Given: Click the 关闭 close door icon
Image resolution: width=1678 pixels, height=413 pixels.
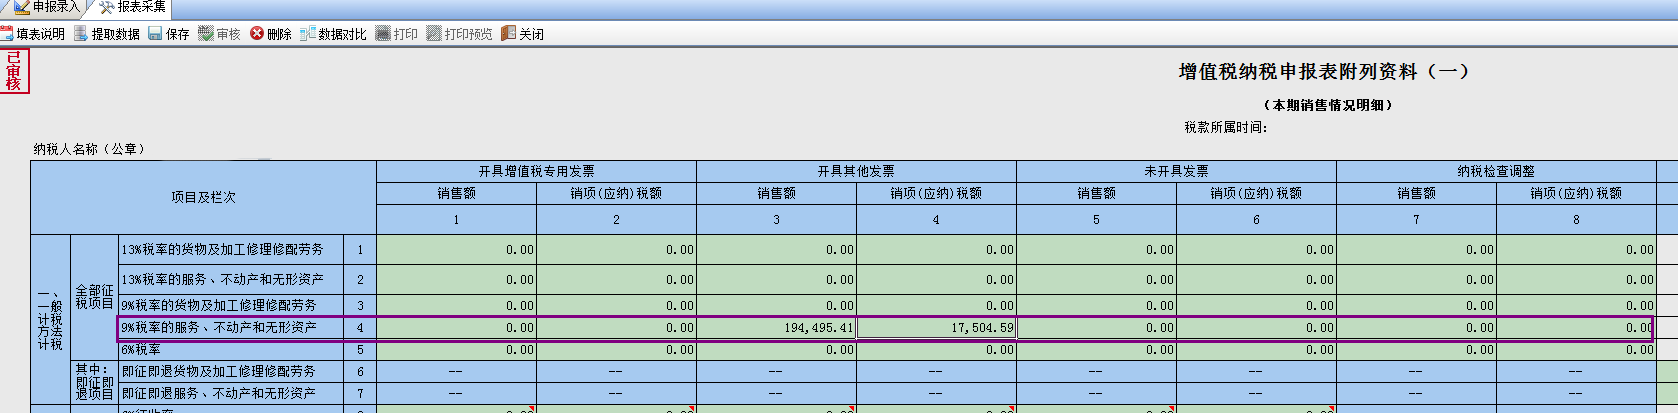Looking at the screenshot, I should (x=508, y=33).
